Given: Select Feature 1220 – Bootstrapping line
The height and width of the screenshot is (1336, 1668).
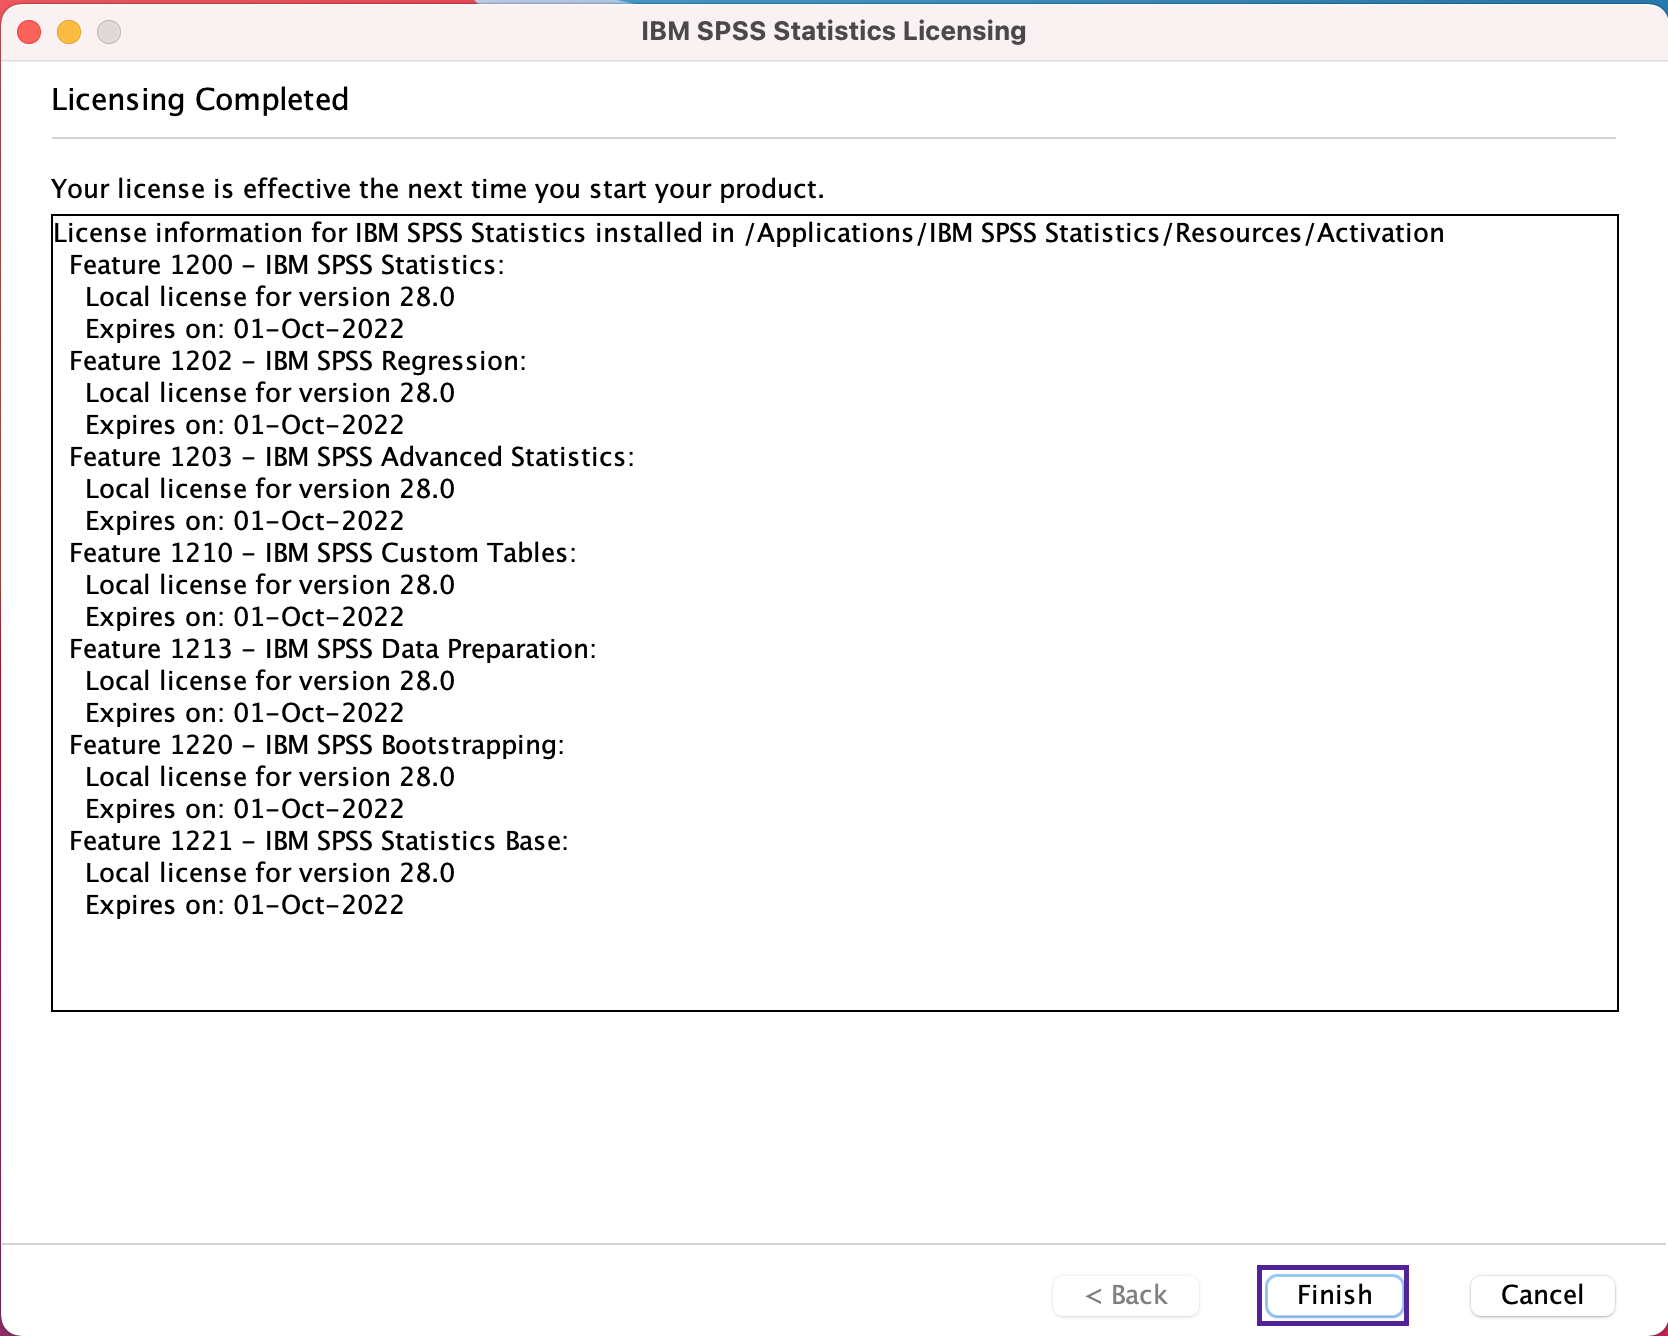Looking at the screenshot, I should click(317, 745).
